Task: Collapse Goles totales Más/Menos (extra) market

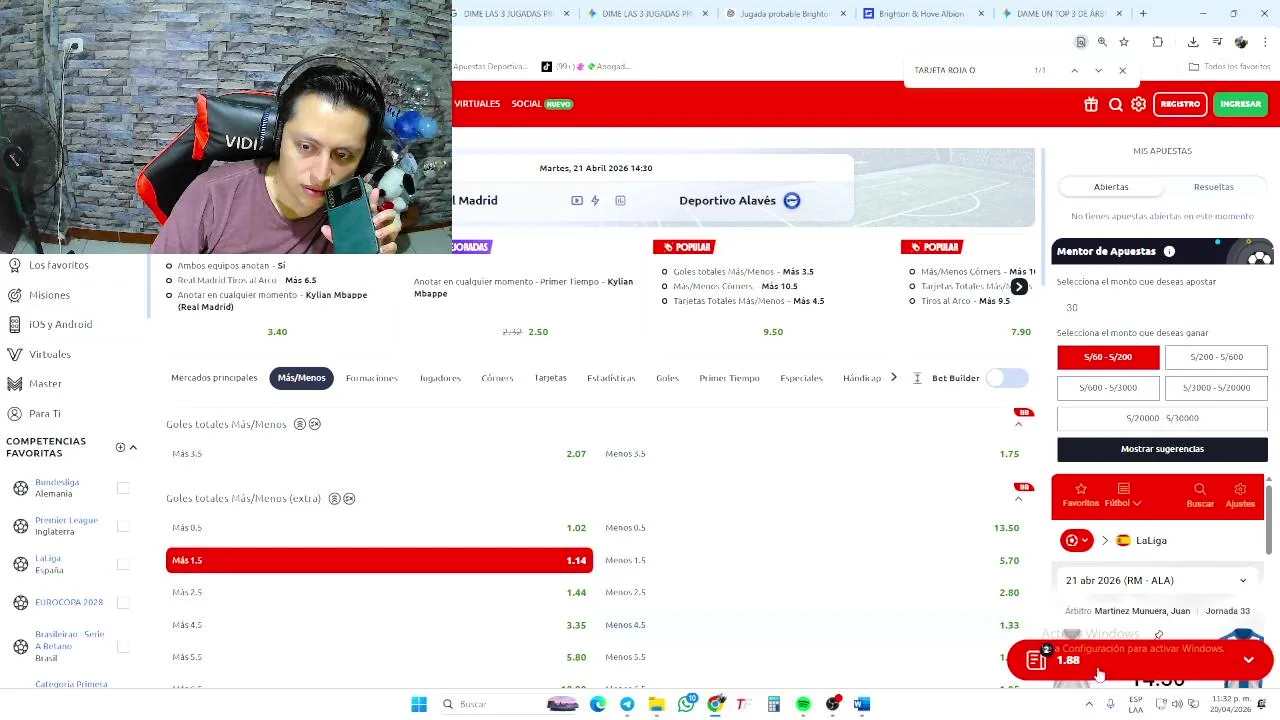Action: coord(1019,499)
